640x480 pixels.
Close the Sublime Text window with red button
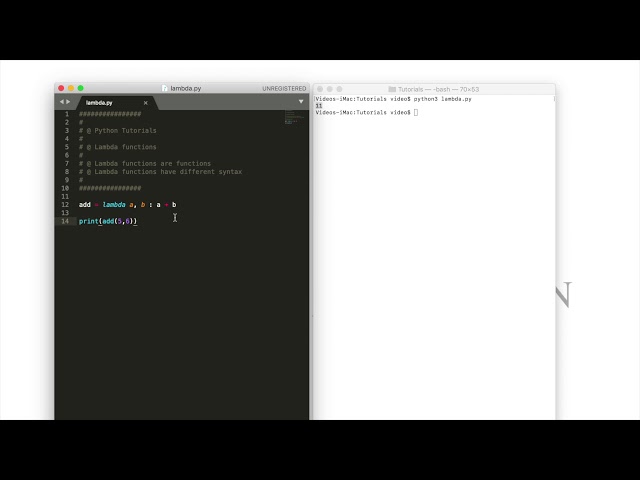[x=61, y=88]
